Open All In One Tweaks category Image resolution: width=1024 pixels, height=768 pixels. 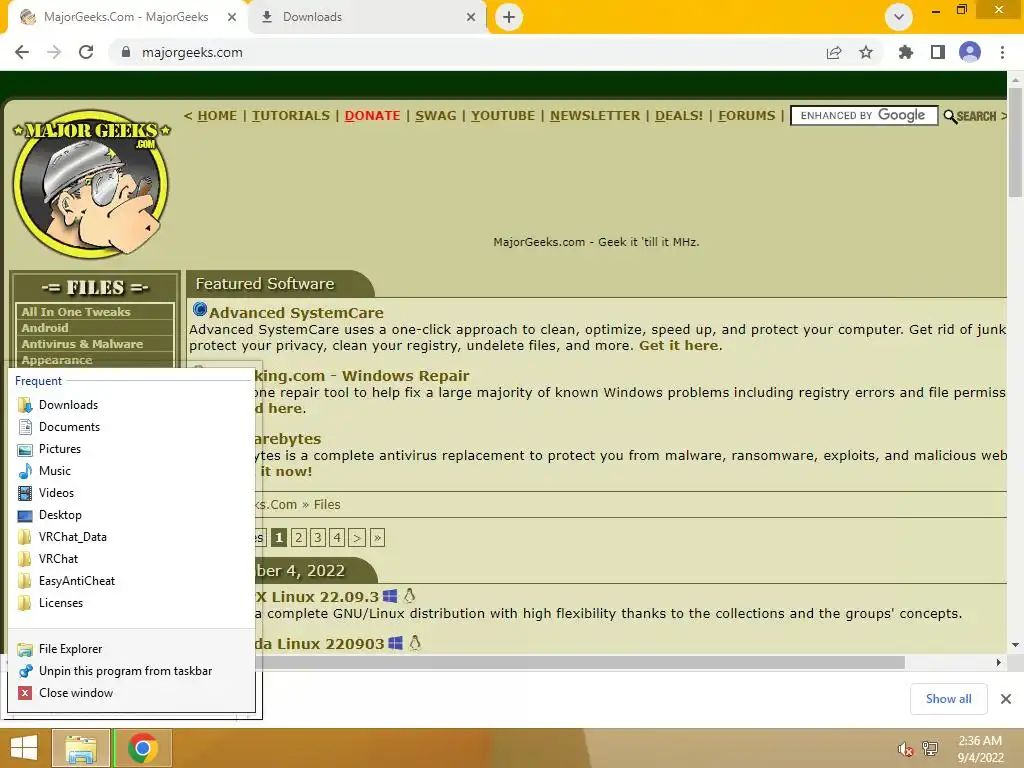76,312
